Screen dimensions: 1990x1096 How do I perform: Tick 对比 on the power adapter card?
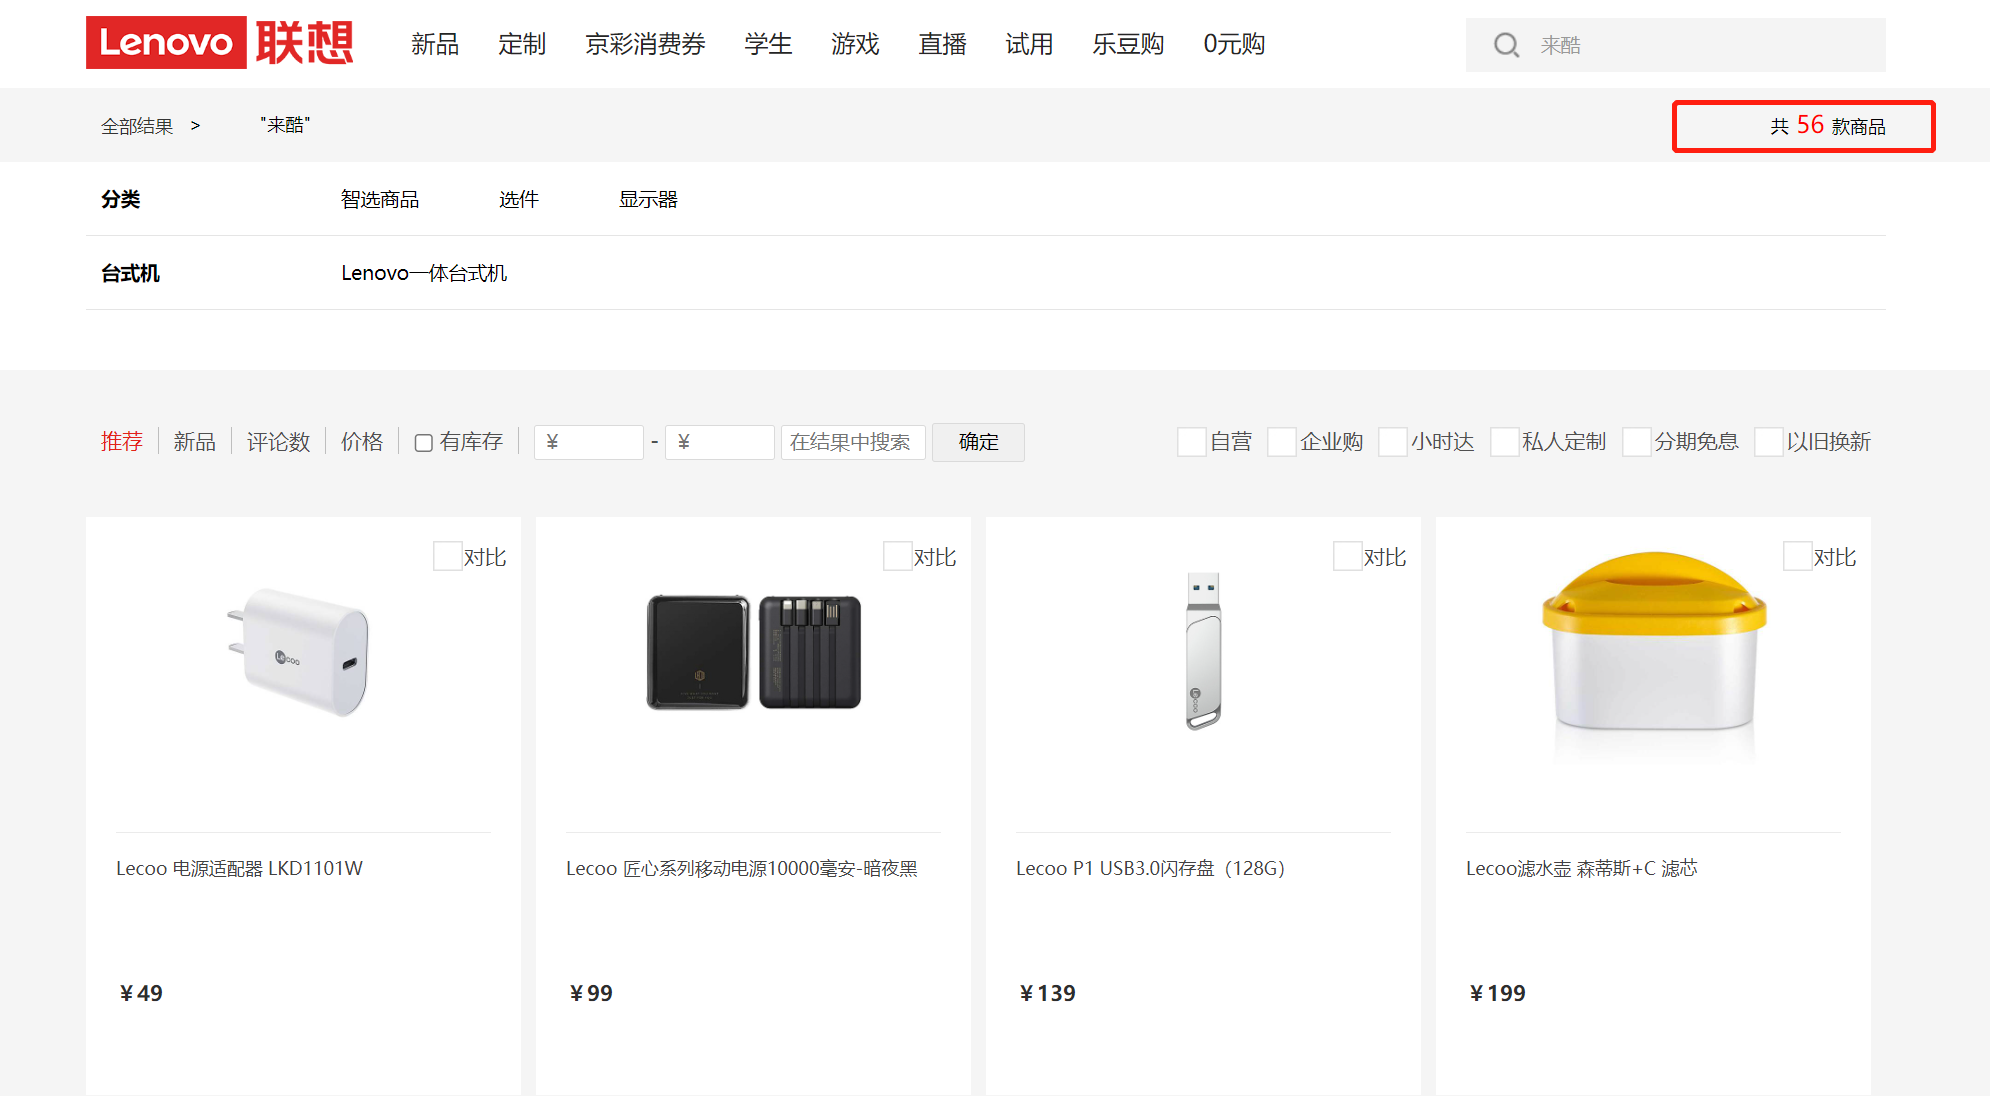(447, 556)
